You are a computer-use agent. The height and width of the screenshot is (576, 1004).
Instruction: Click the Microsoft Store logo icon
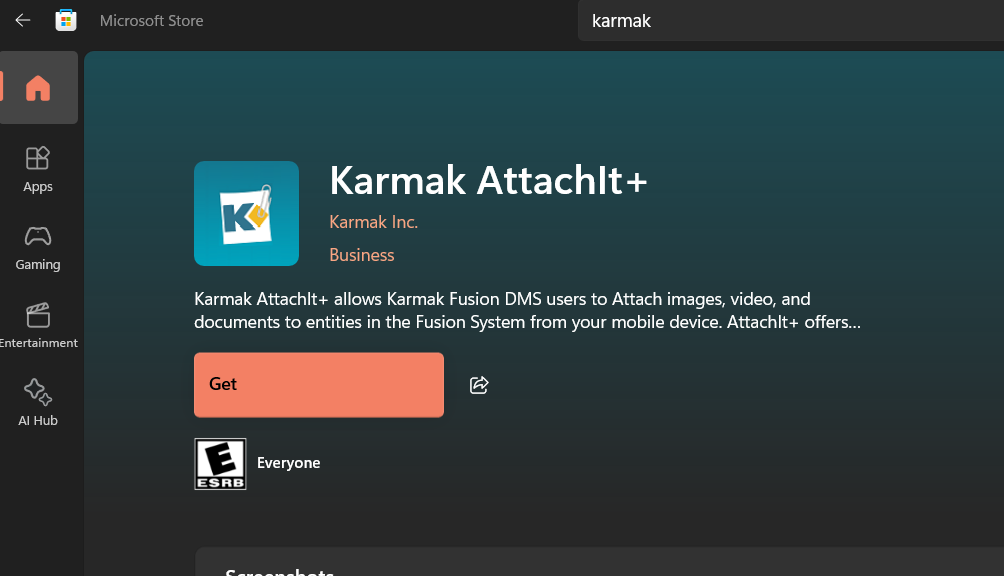click(x=66, y=20)
